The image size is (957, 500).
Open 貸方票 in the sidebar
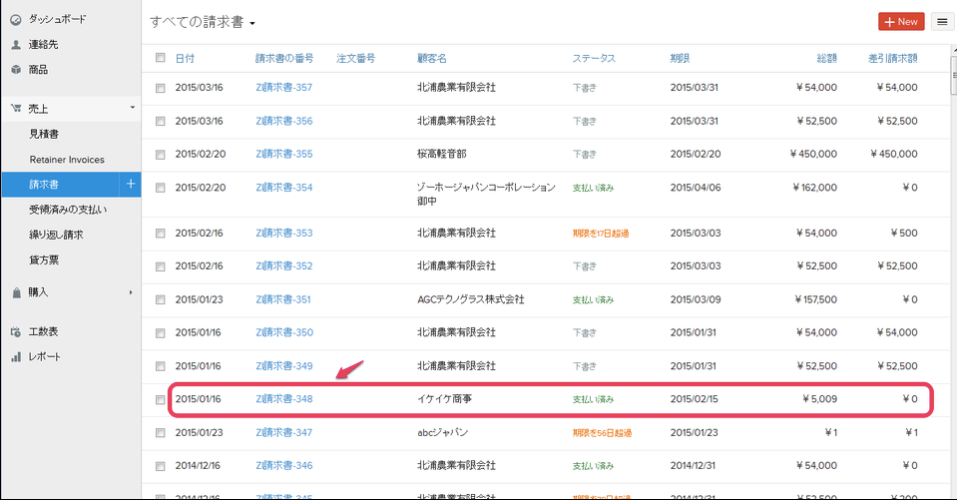pyautogui.click(x=44, y=260)
